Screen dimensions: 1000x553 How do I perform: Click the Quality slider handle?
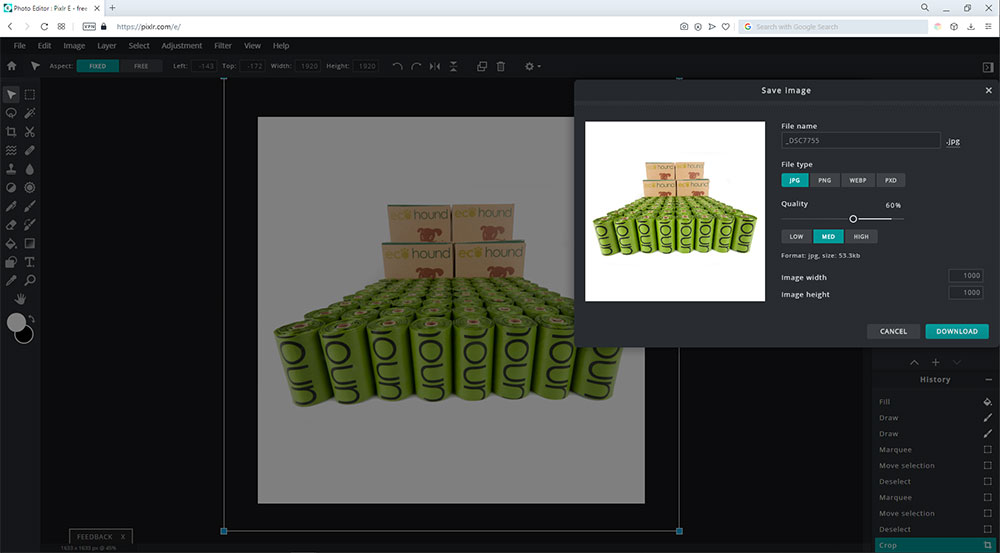point(853,219)
